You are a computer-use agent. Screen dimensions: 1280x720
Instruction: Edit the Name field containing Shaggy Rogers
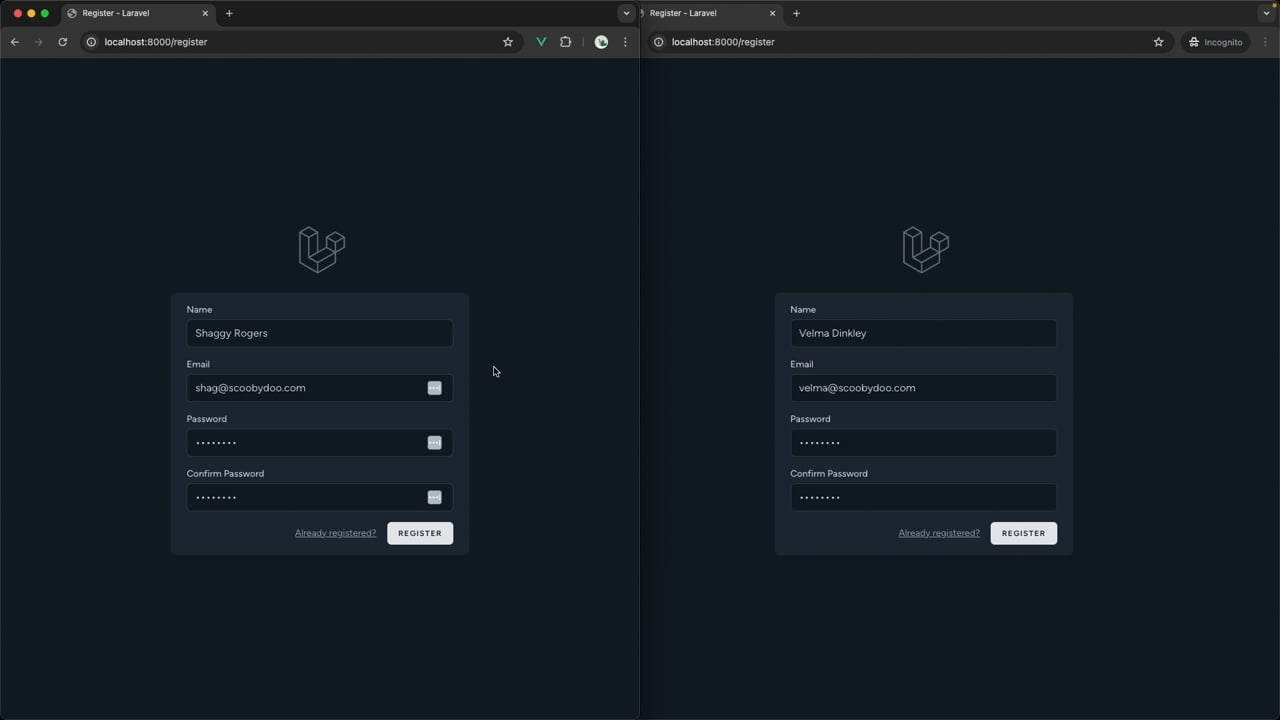(x=320, y=333)
